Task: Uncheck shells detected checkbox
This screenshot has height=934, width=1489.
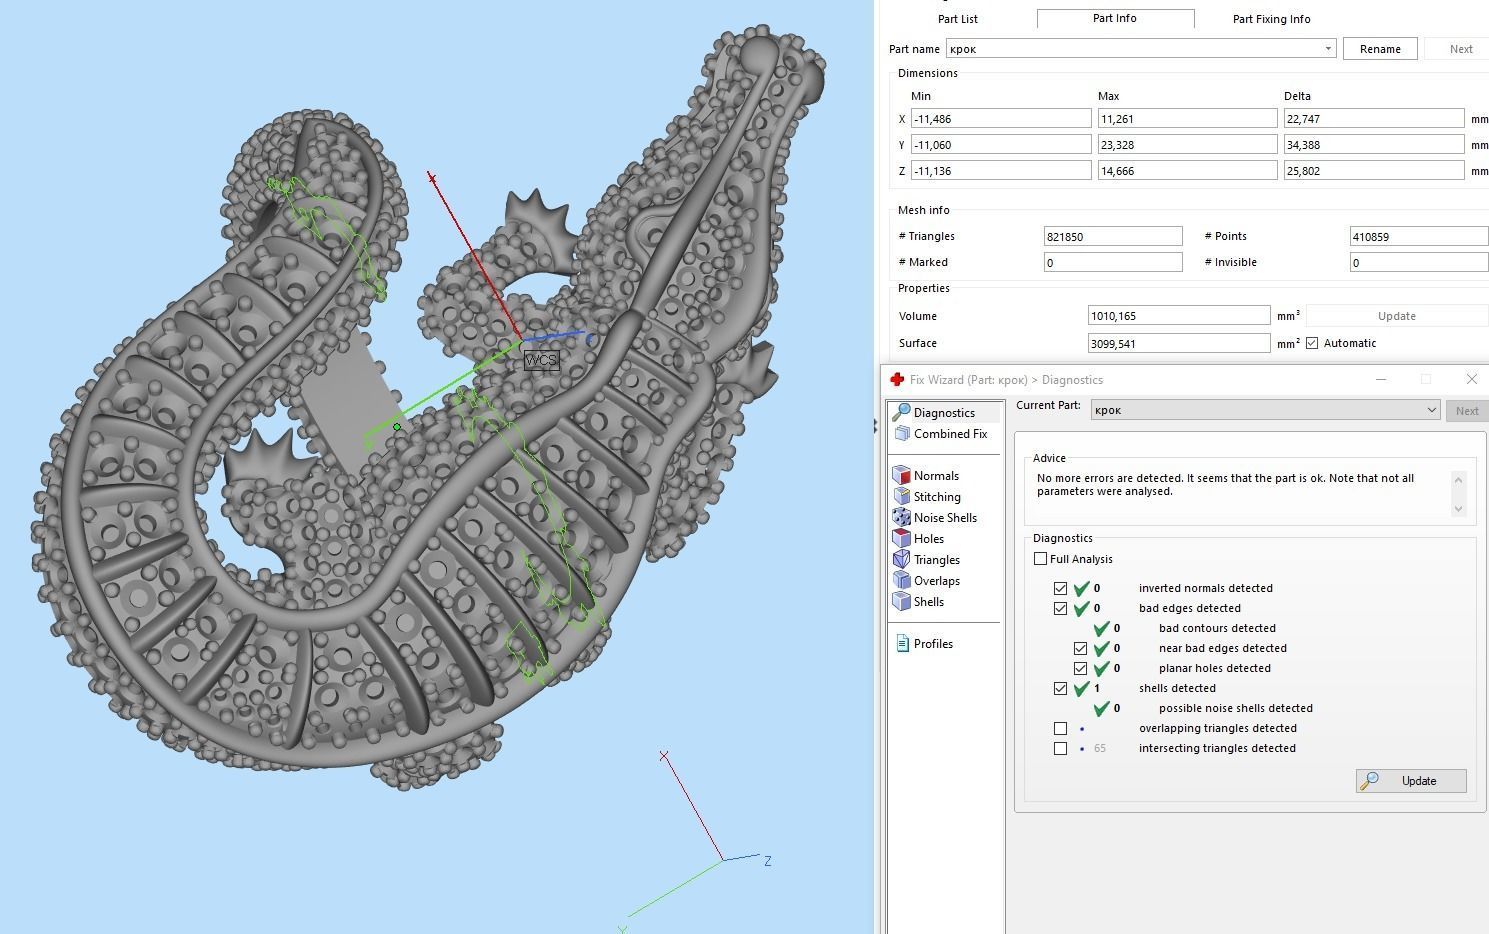Action: 1060,688
